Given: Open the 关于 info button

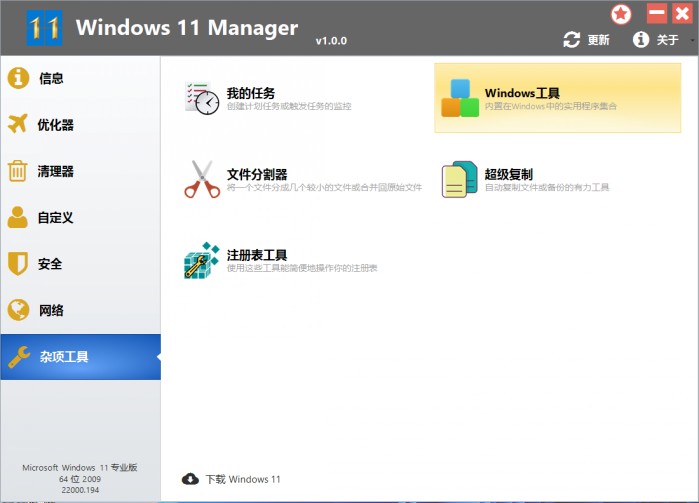Looking at the screenshot, I should click(656, 40).
